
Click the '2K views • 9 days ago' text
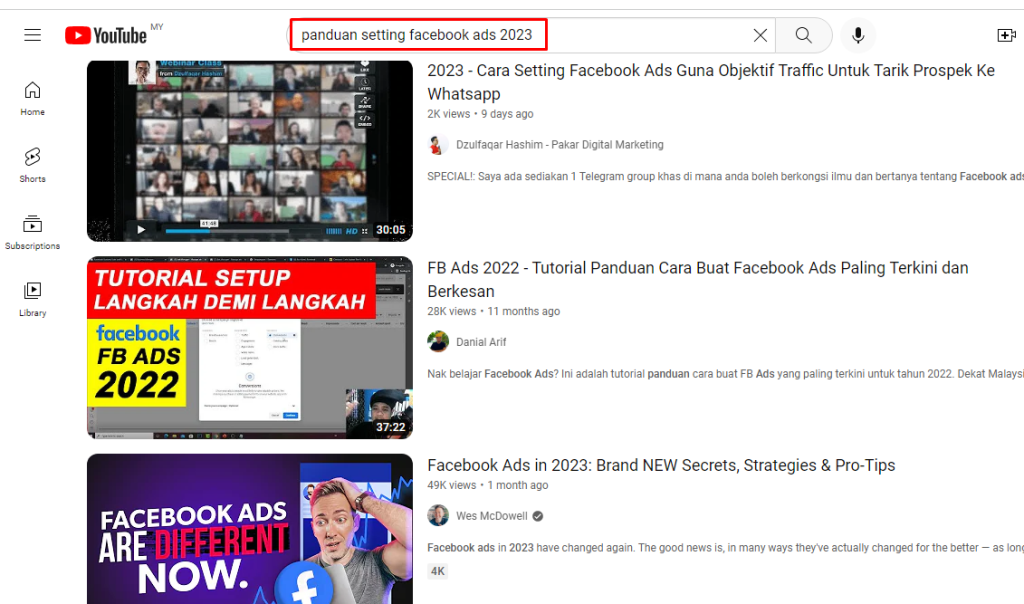point(480,114)
